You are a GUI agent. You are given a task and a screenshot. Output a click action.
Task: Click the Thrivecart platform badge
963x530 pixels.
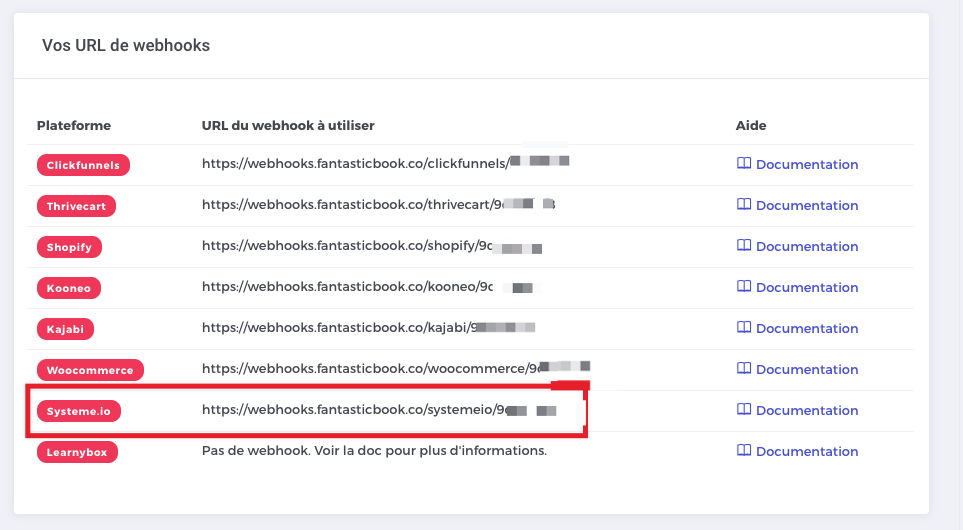click(x=76, y=206)
